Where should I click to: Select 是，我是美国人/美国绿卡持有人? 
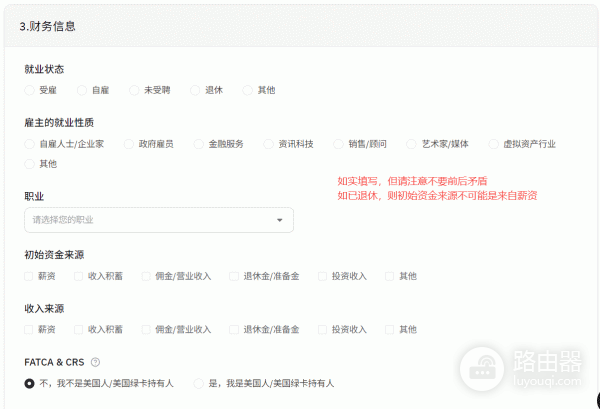[x=199, y=383]
